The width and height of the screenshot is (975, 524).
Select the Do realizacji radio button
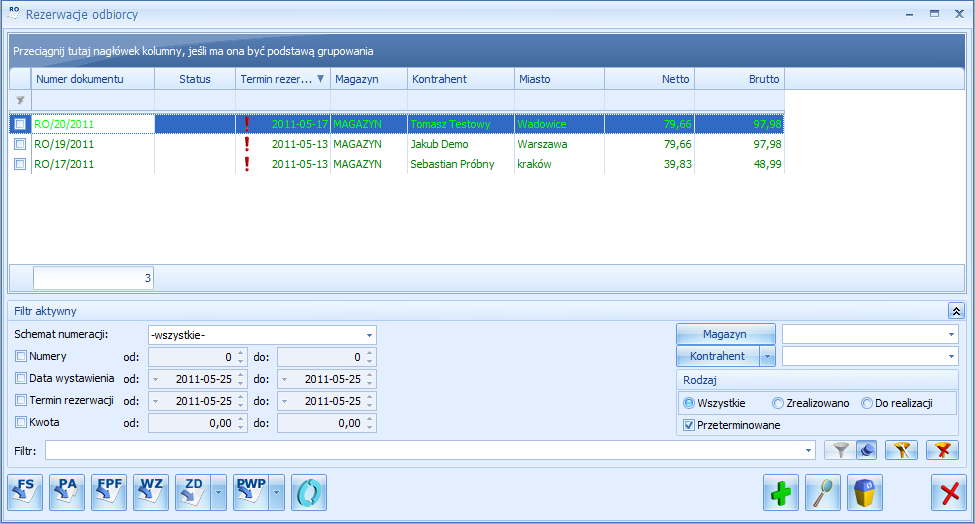click(x=867, y=403)
